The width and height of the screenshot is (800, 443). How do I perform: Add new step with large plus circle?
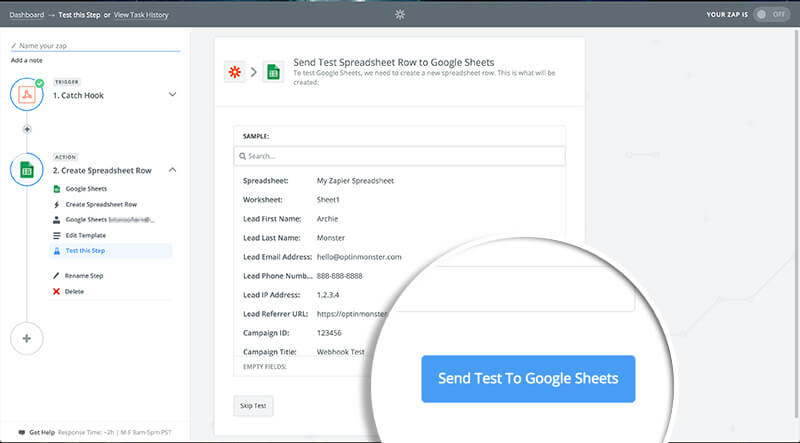[27, 338]
